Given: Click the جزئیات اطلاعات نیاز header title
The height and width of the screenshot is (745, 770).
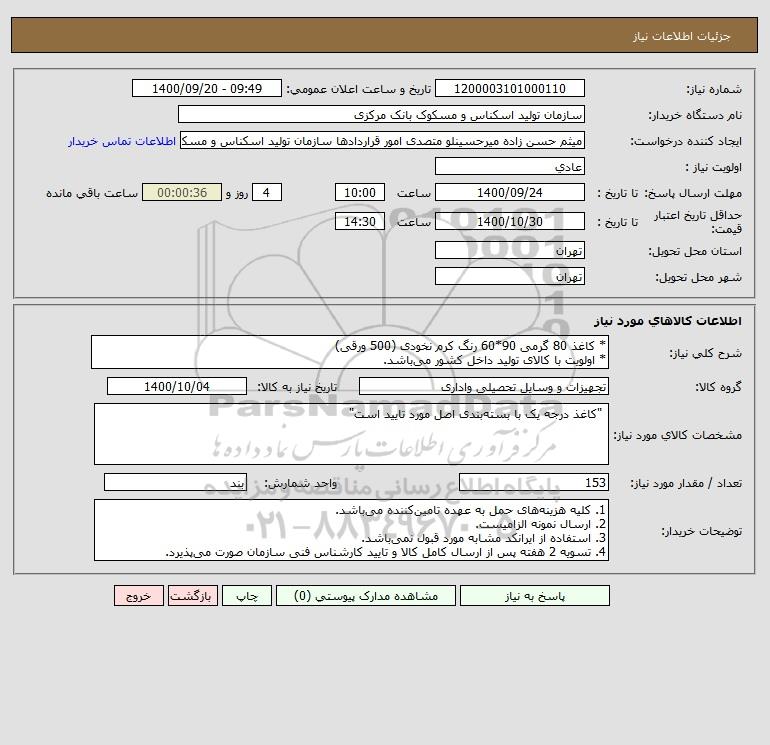Looking at the screenshot, I should [682, 36].
